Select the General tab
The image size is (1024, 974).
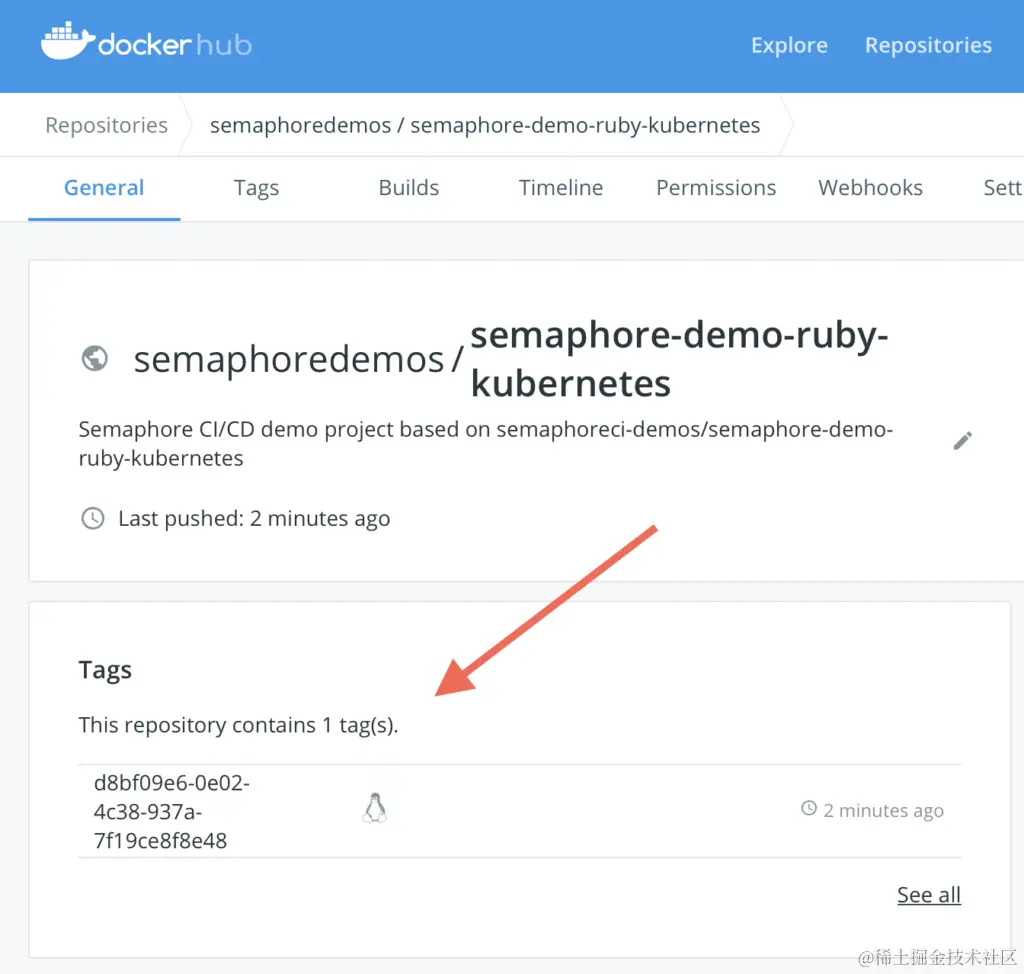click(x=104, y=188)
